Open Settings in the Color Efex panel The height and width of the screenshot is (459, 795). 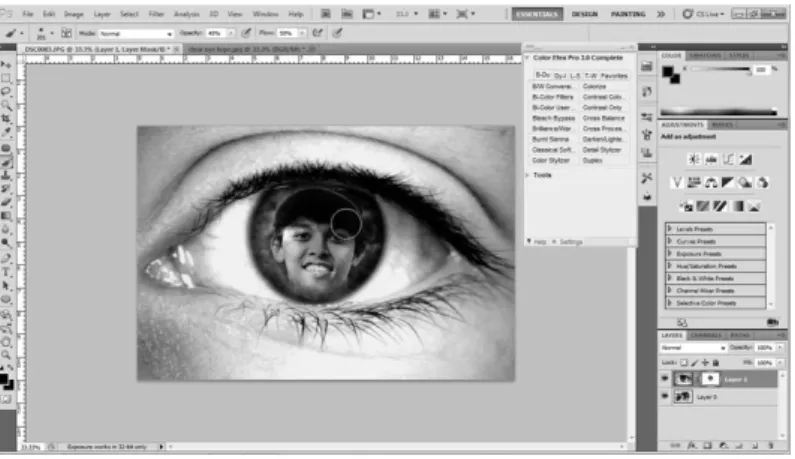point(570,242)
